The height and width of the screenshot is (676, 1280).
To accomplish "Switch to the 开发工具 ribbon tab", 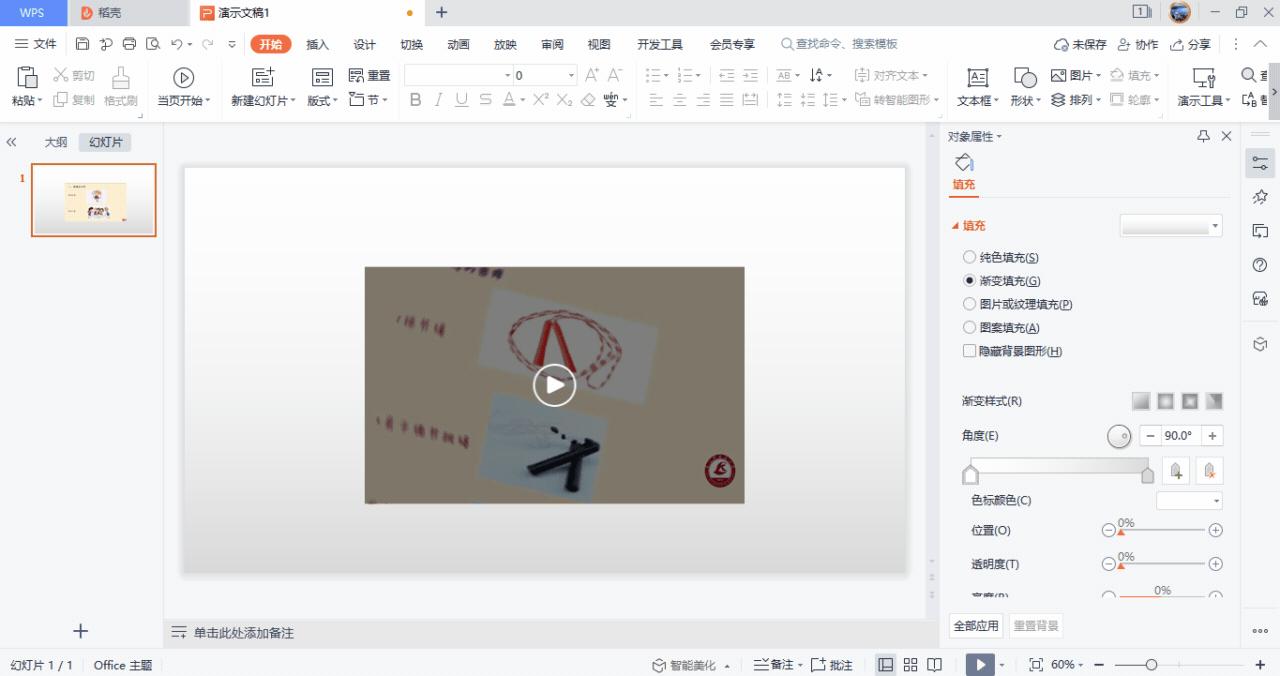I will tap(660, 44).
